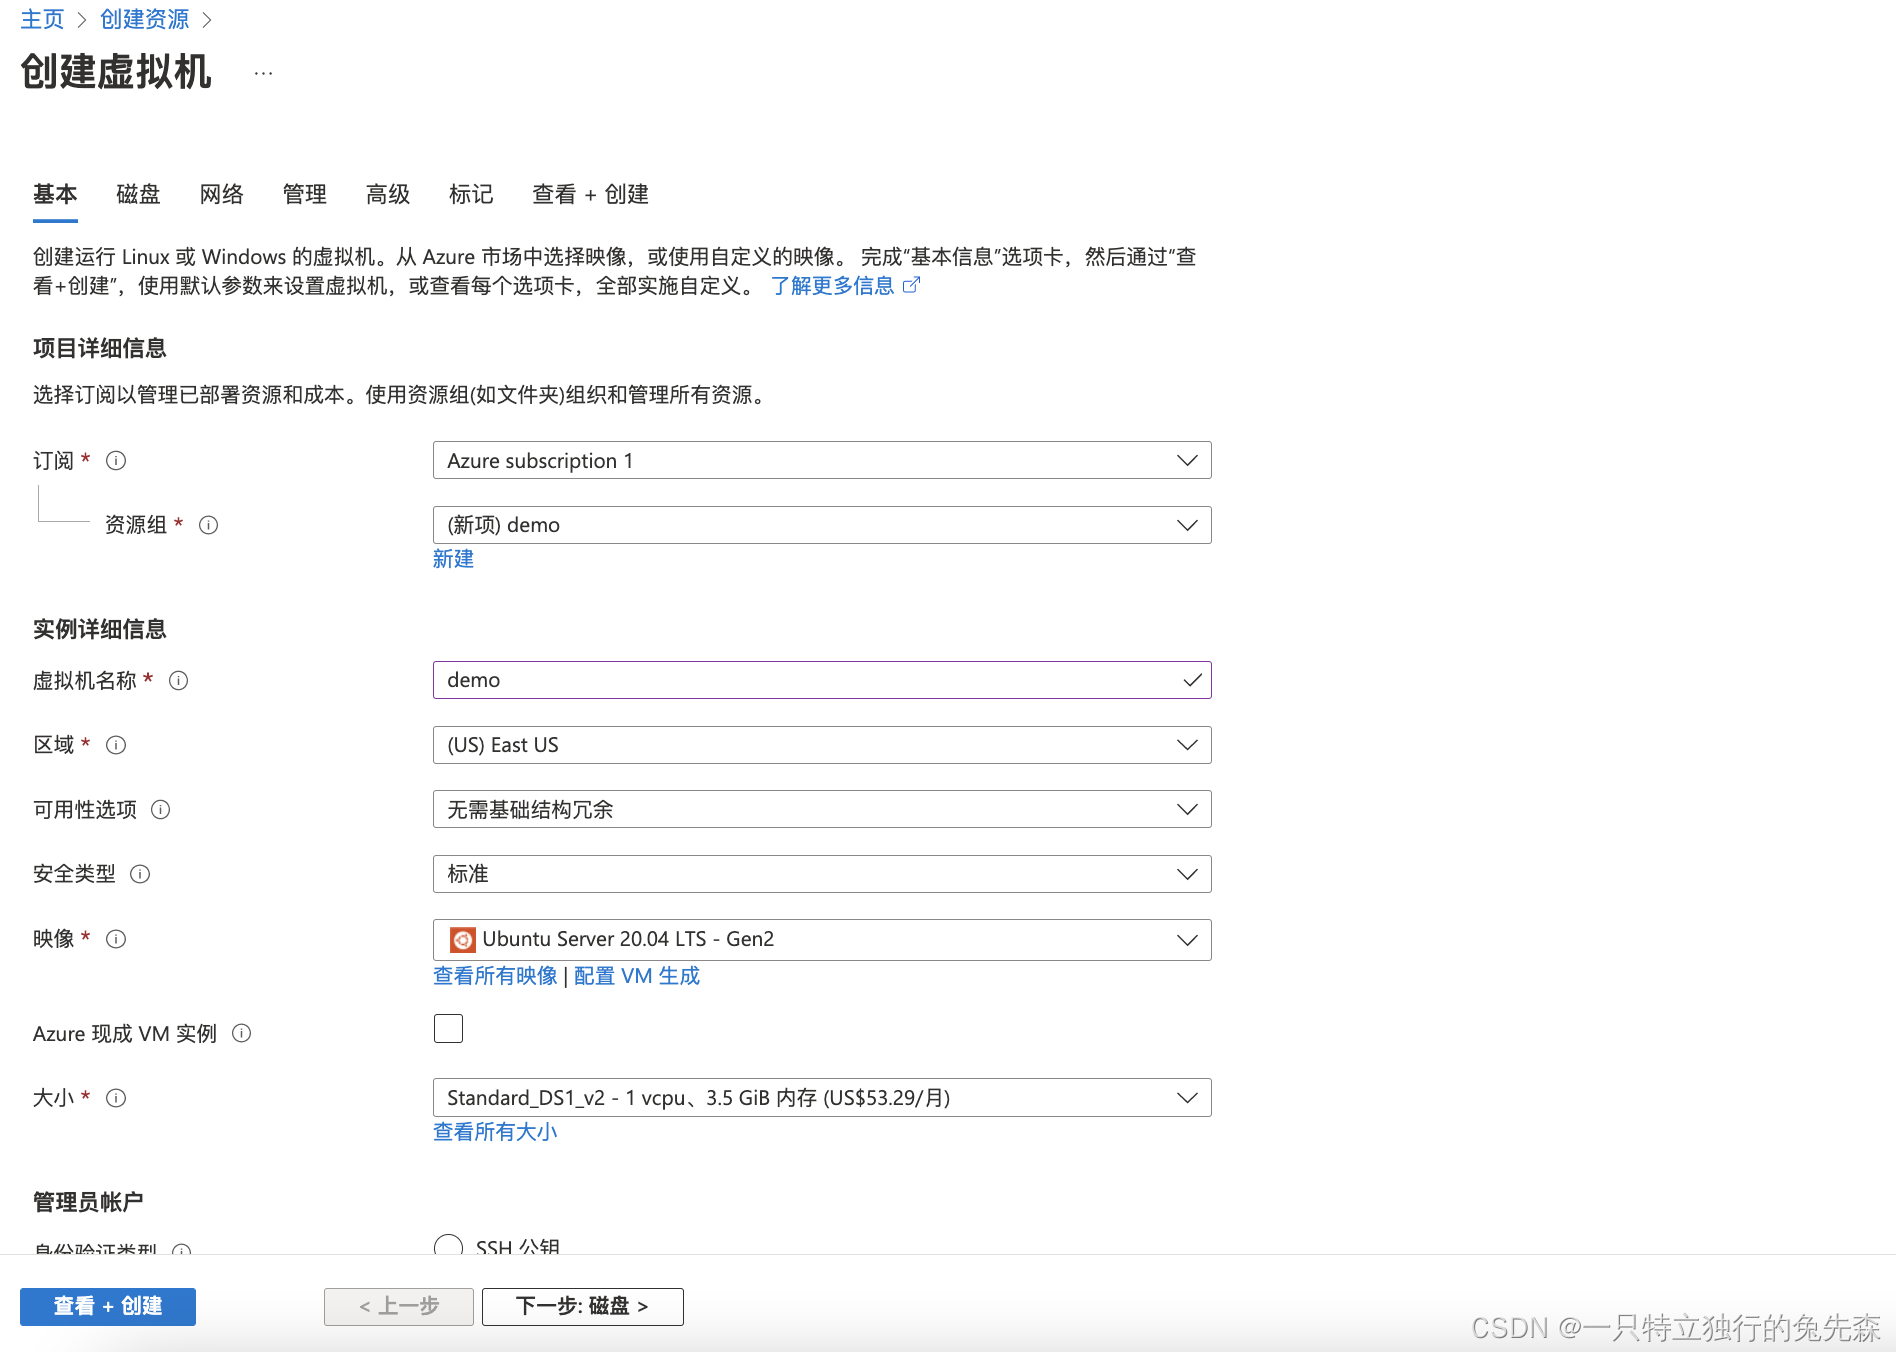Click the info icon beside 虚拟机名称
This screenshot has height=1352, width=1896.
coord(178,681)
